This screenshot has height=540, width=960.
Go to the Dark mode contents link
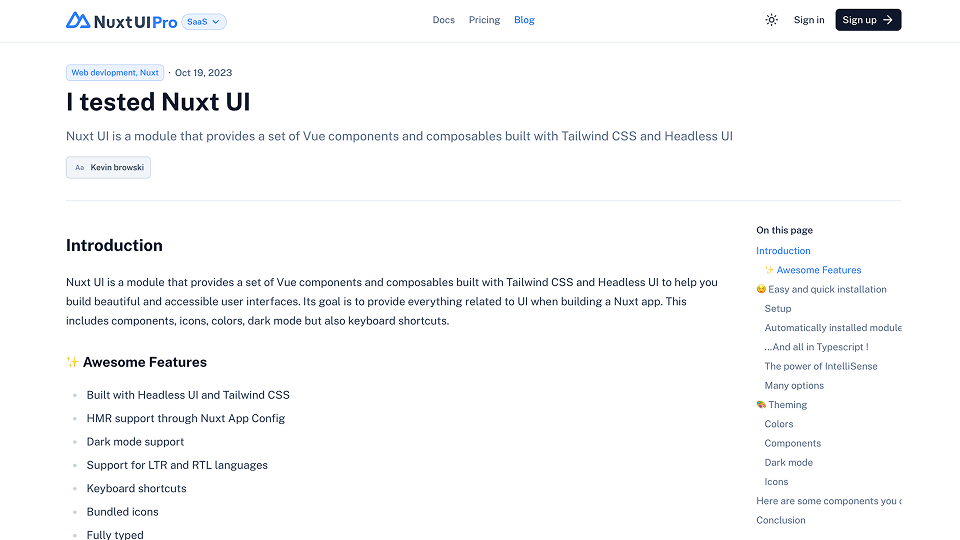[x=789, y=463]
